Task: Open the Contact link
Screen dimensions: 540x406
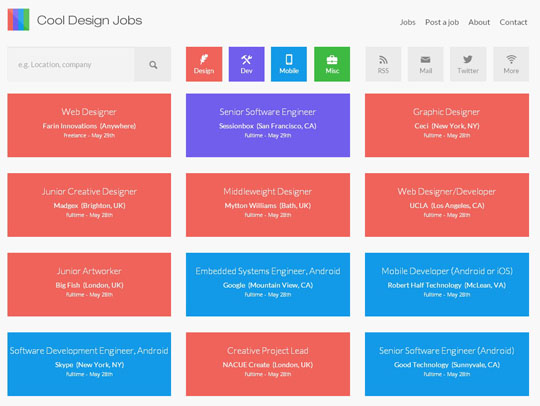Action: 513,22
